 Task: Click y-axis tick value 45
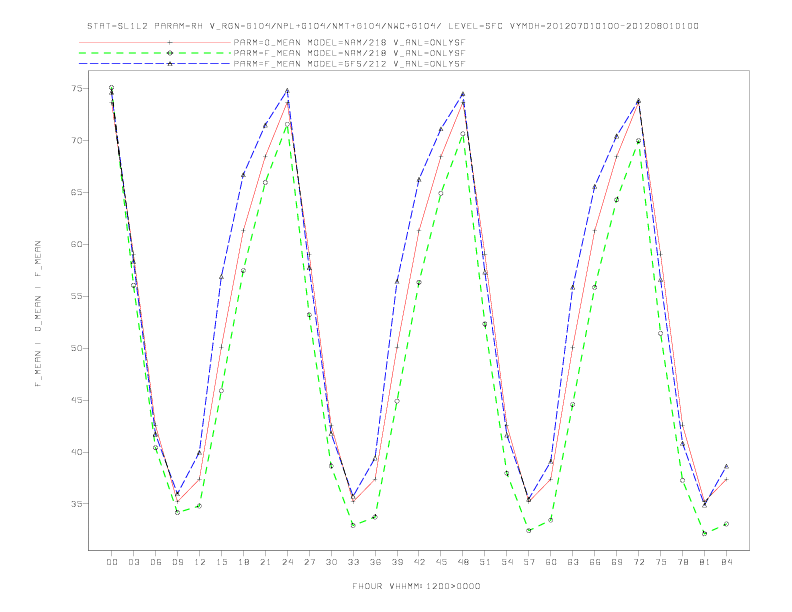pyautogui.click(x=77, y=400)
